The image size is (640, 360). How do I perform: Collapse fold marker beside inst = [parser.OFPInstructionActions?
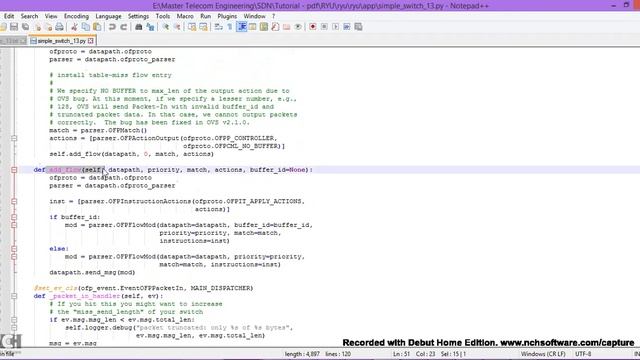click(x=14, y=202)
